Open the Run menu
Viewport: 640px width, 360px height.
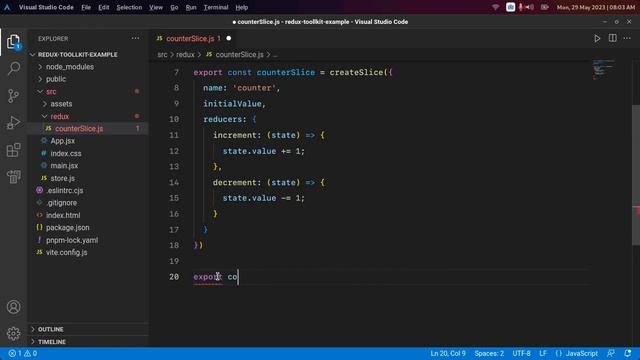click(x=191, y=7)
